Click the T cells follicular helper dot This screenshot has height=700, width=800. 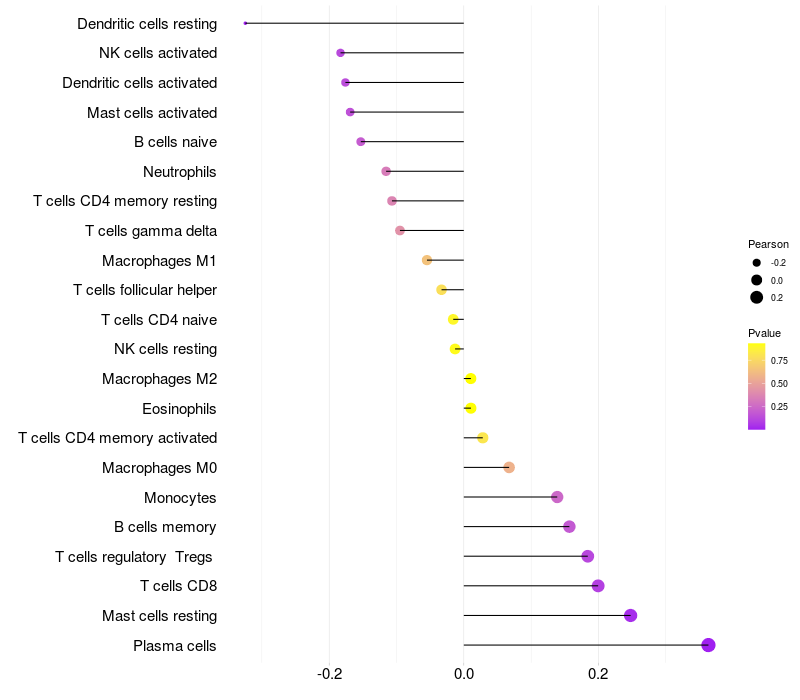point(441,290)
